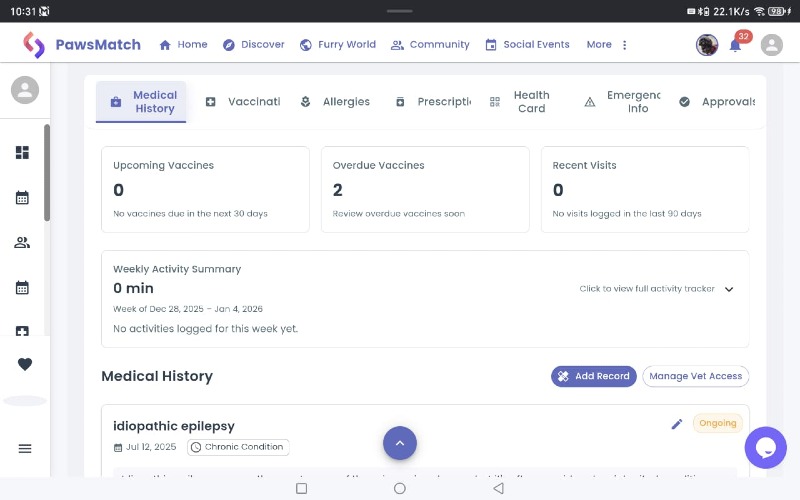Open the More menu in navbar

pyautogui.click(x=607, y=45)
